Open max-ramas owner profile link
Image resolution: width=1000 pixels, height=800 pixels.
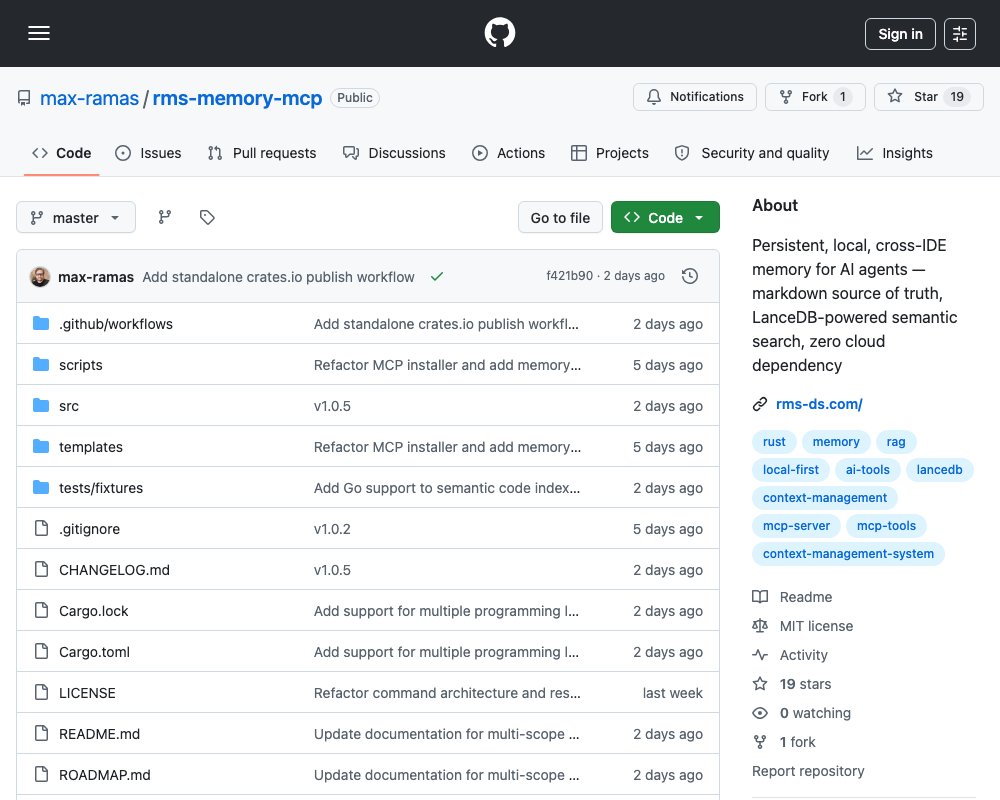[89, 98]
